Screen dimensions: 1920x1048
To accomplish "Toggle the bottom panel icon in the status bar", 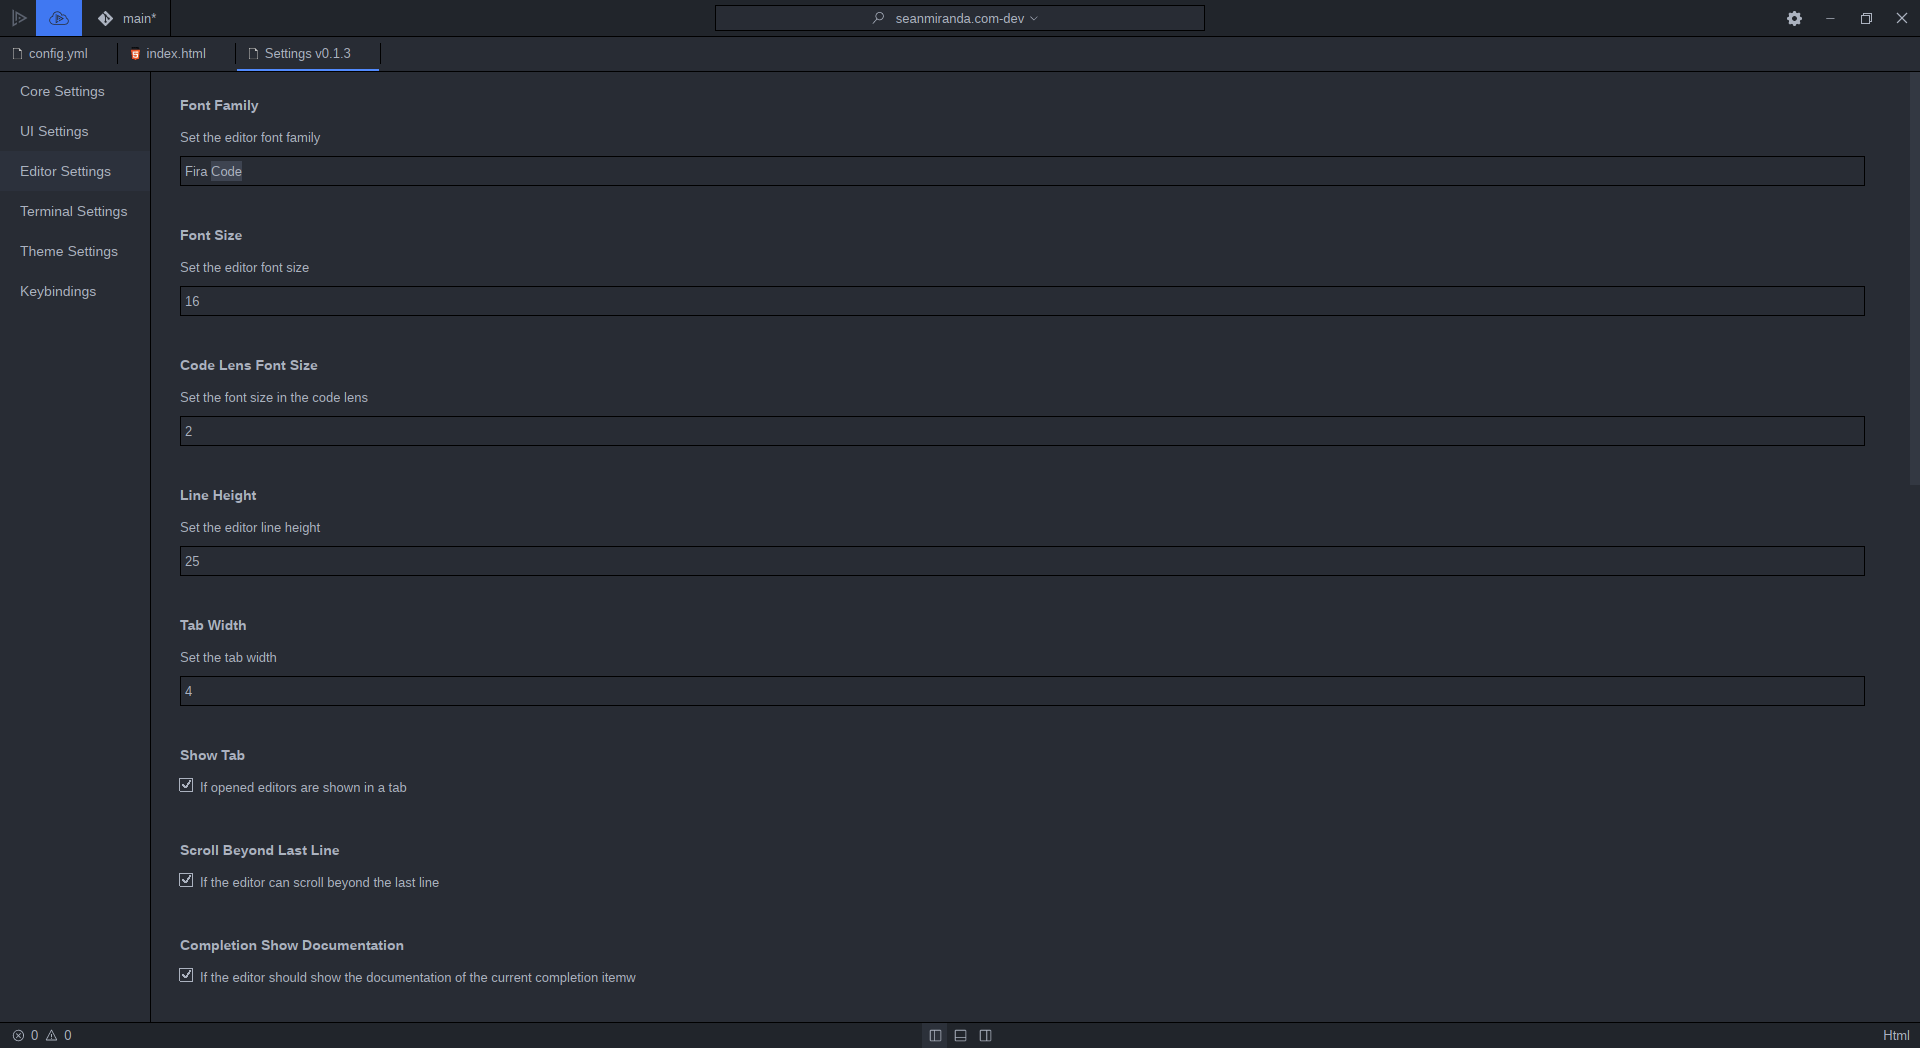I will (960, 1035).
